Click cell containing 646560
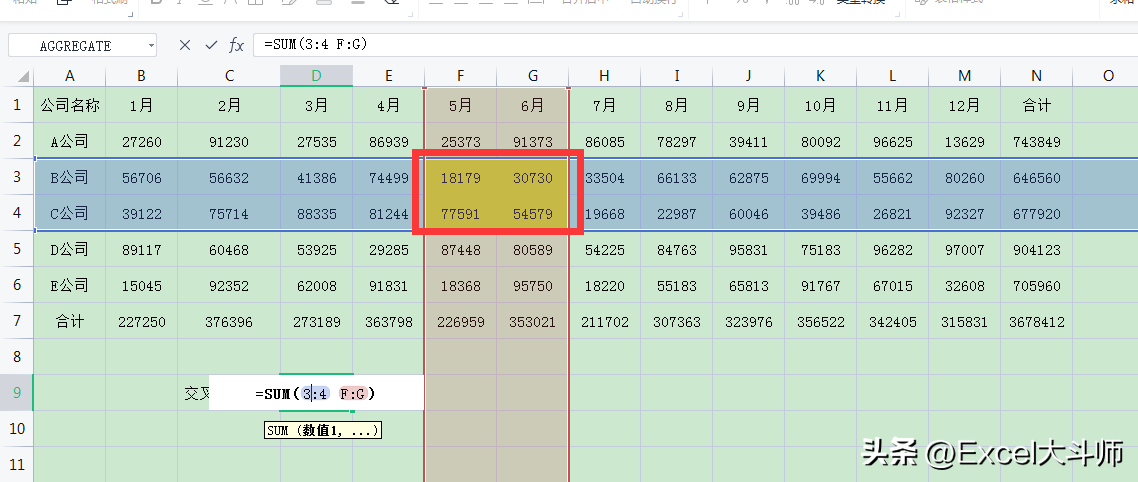The height and width of the screenshot is (482, 1138). (x=1036, y=178)
